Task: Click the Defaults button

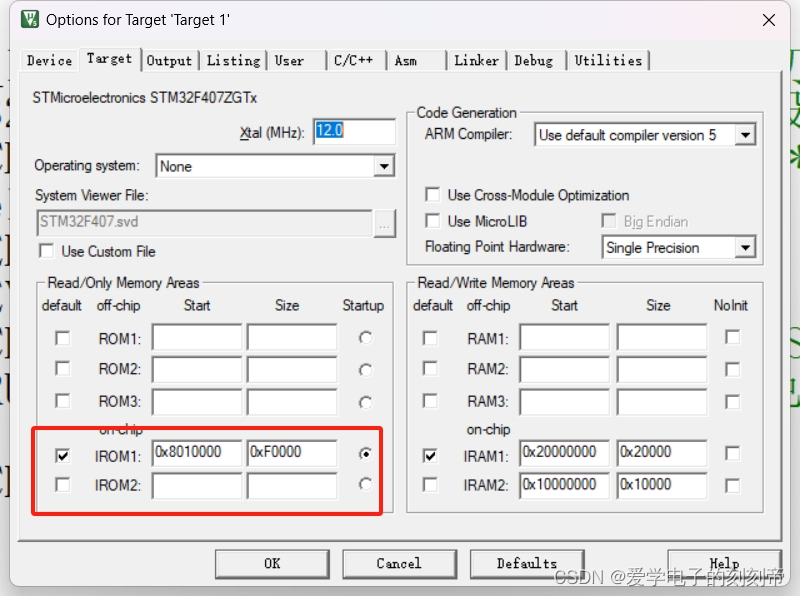Action: (527, 563)
